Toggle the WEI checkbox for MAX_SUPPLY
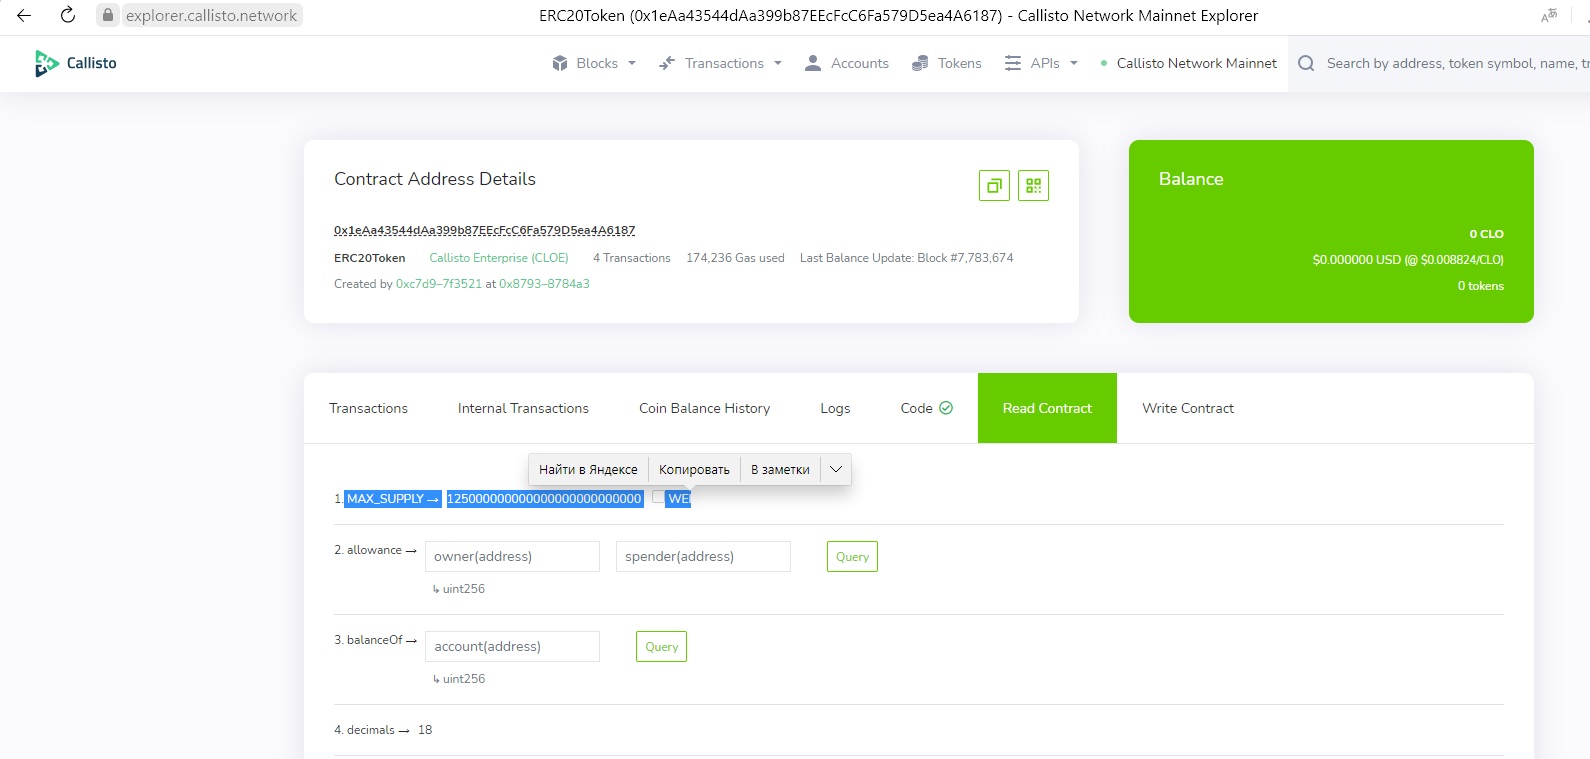 [x=658, y=497]
